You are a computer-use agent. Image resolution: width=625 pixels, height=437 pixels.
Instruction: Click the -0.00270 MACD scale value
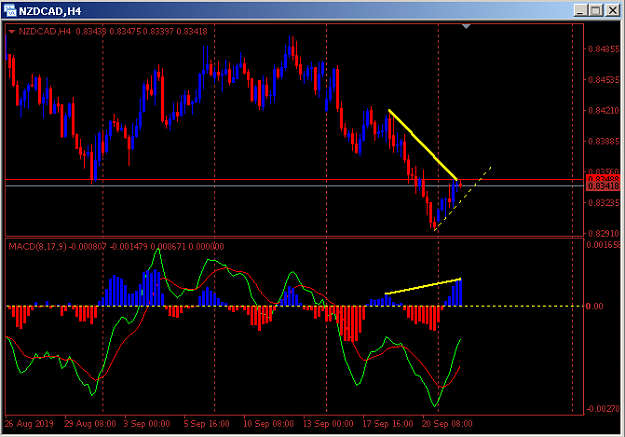(603, 409)
